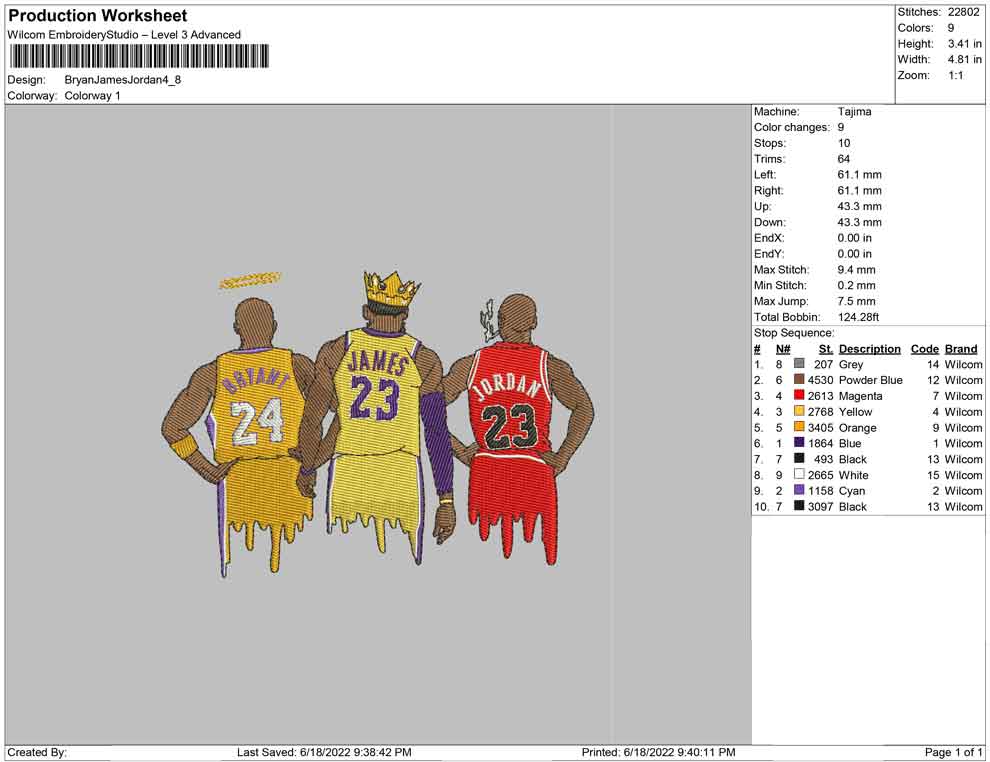Click the 'Wilcom EmbroideryStudio – Level 3 Advanced' subtitle
Viewport: 990px width, 762px height.
[124, 35]
